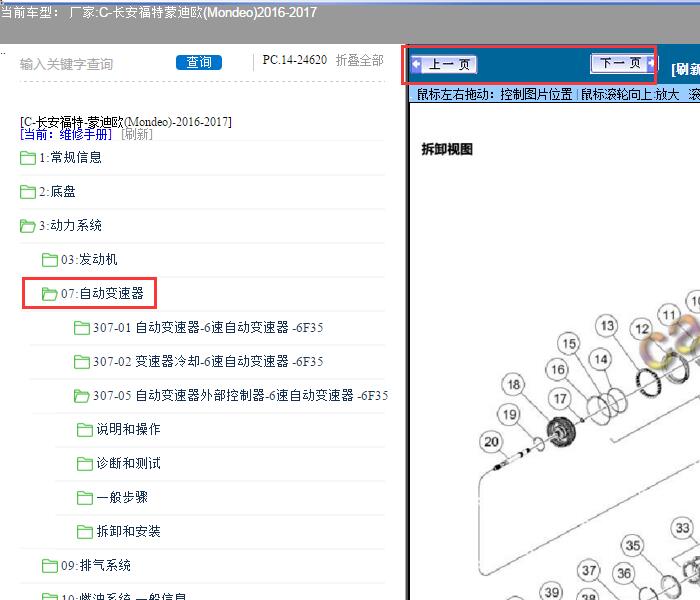The image size is (700, 600).
Task: Click the folder icon beside 拆卸和安装
Action: coord(85,531)
